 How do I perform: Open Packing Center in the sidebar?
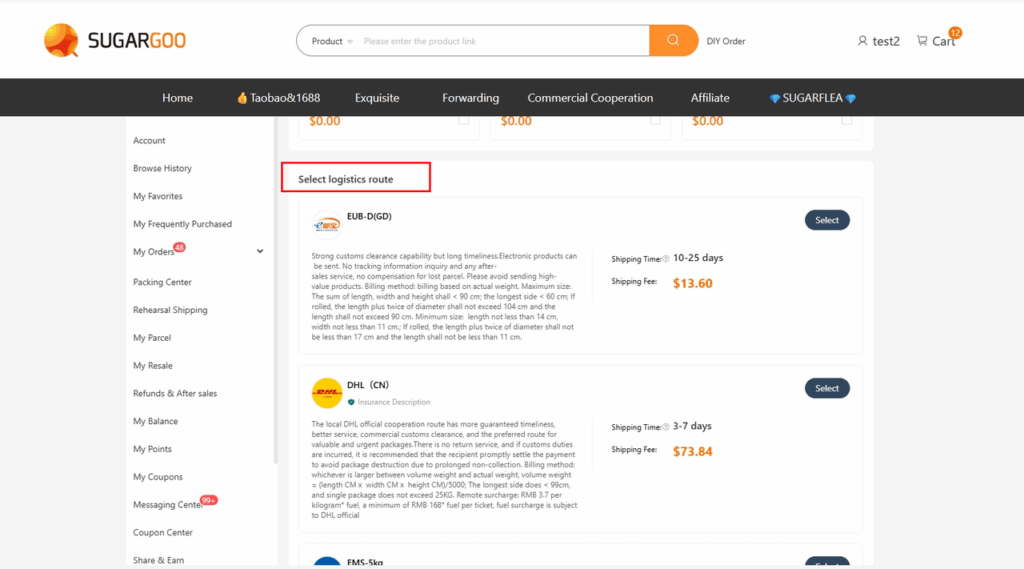(x=162, y=282)
